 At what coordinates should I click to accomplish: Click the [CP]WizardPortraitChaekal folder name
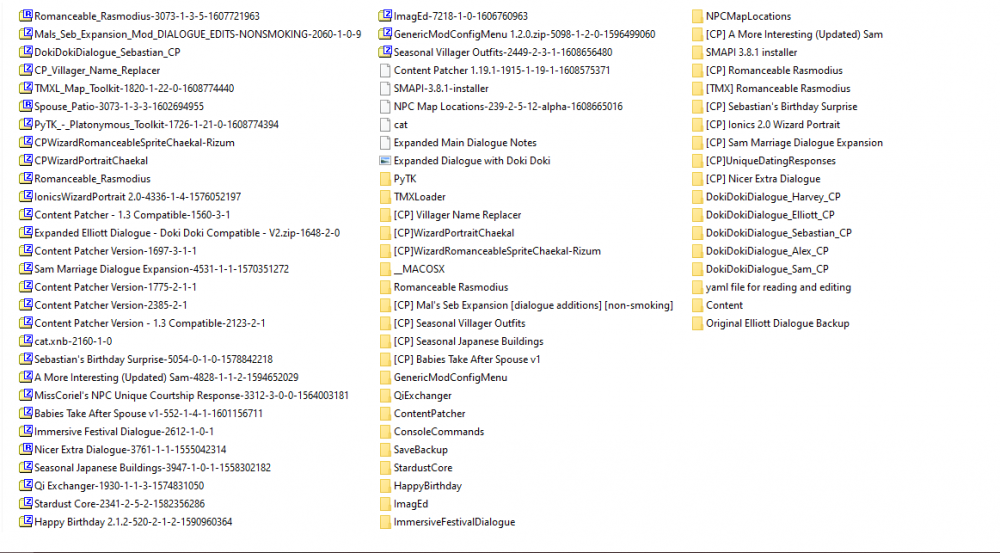coord(454,233)
